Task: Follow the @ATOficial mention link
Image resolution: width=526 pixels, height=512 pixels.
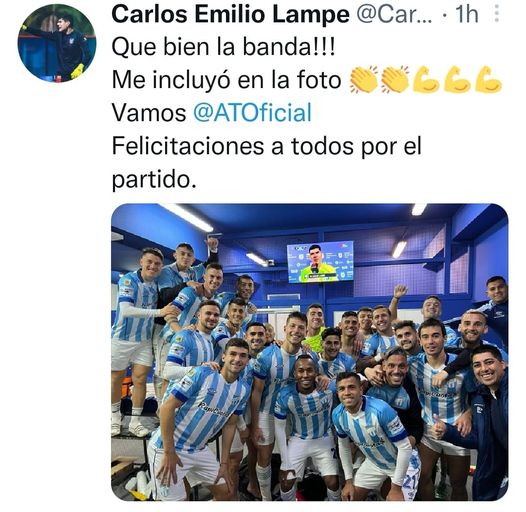Action: 253,113
